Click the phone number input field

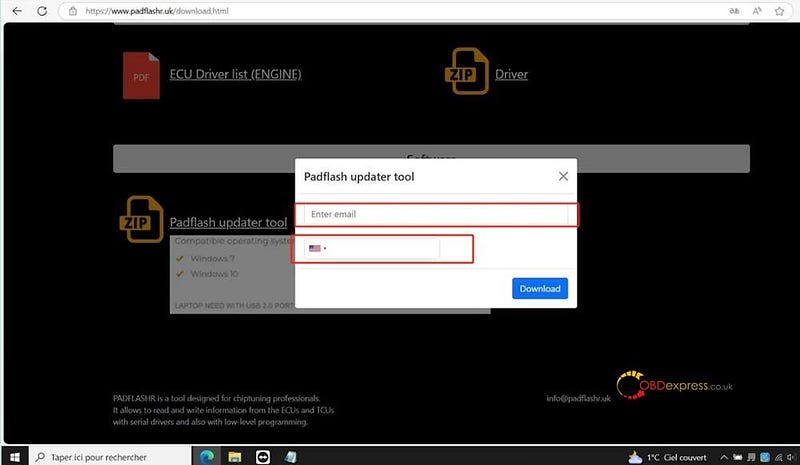371,249
